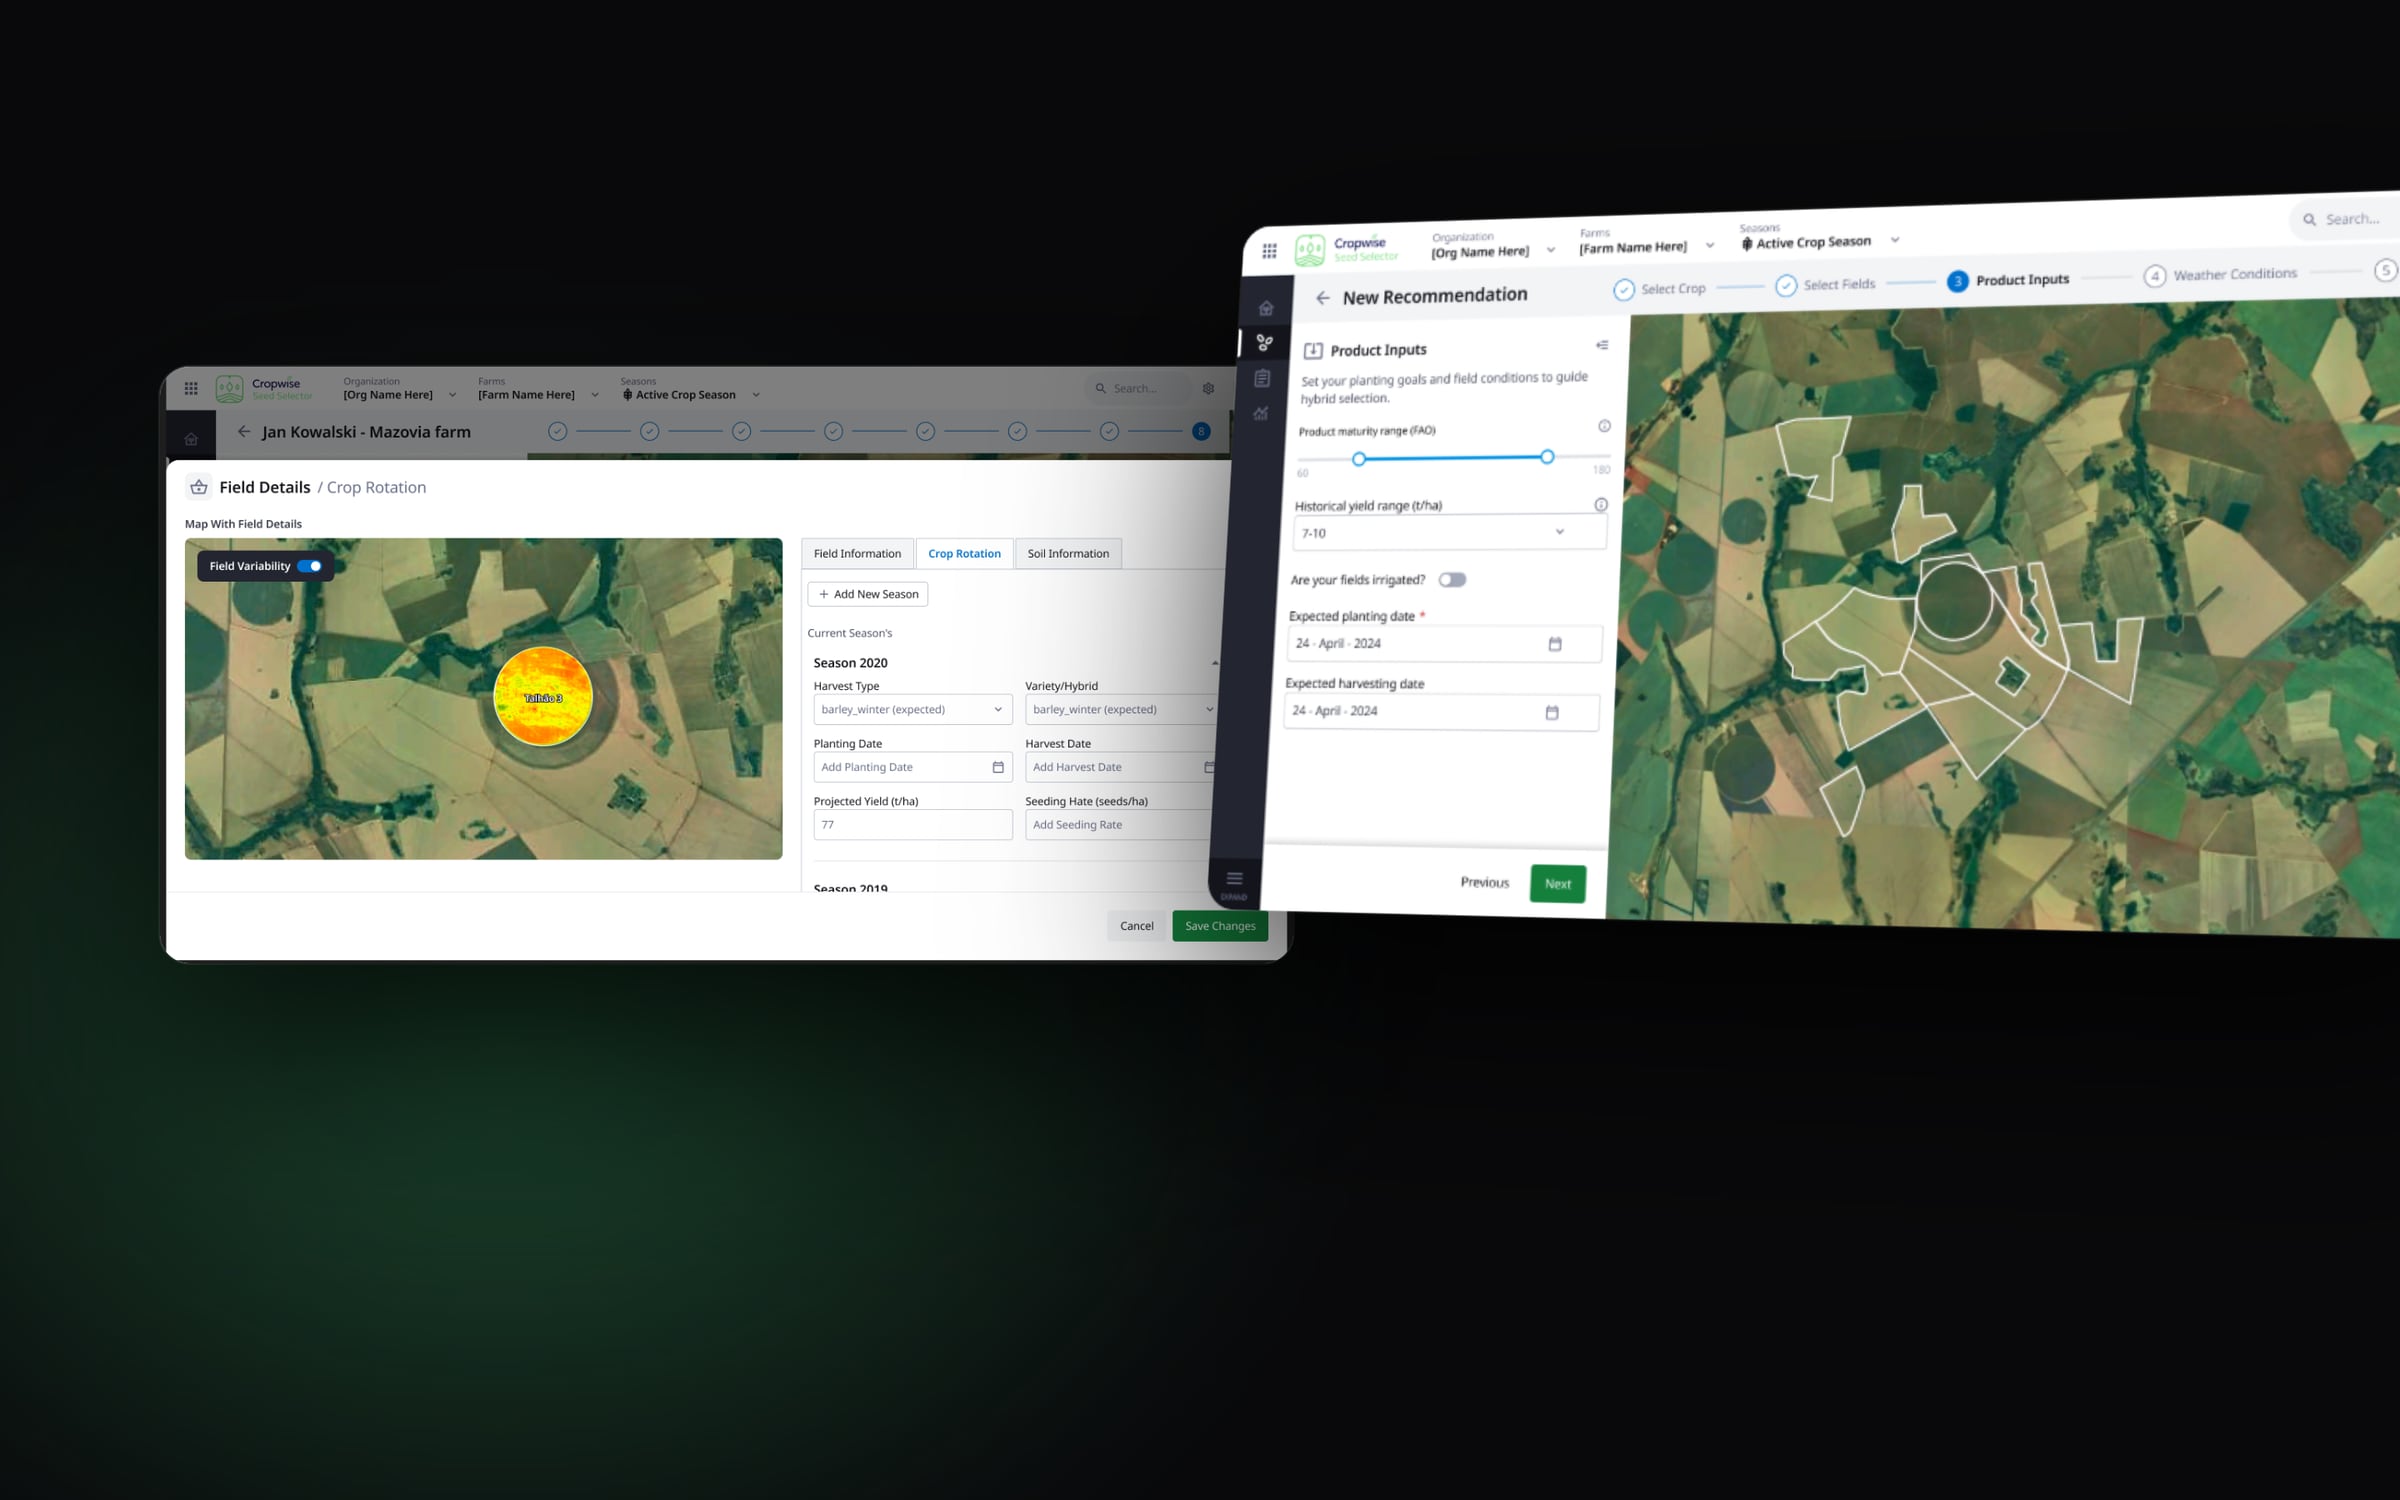Click search box in Field Details window
The height and width of the screenshot is (1500, 2400).
[1138, 388]
